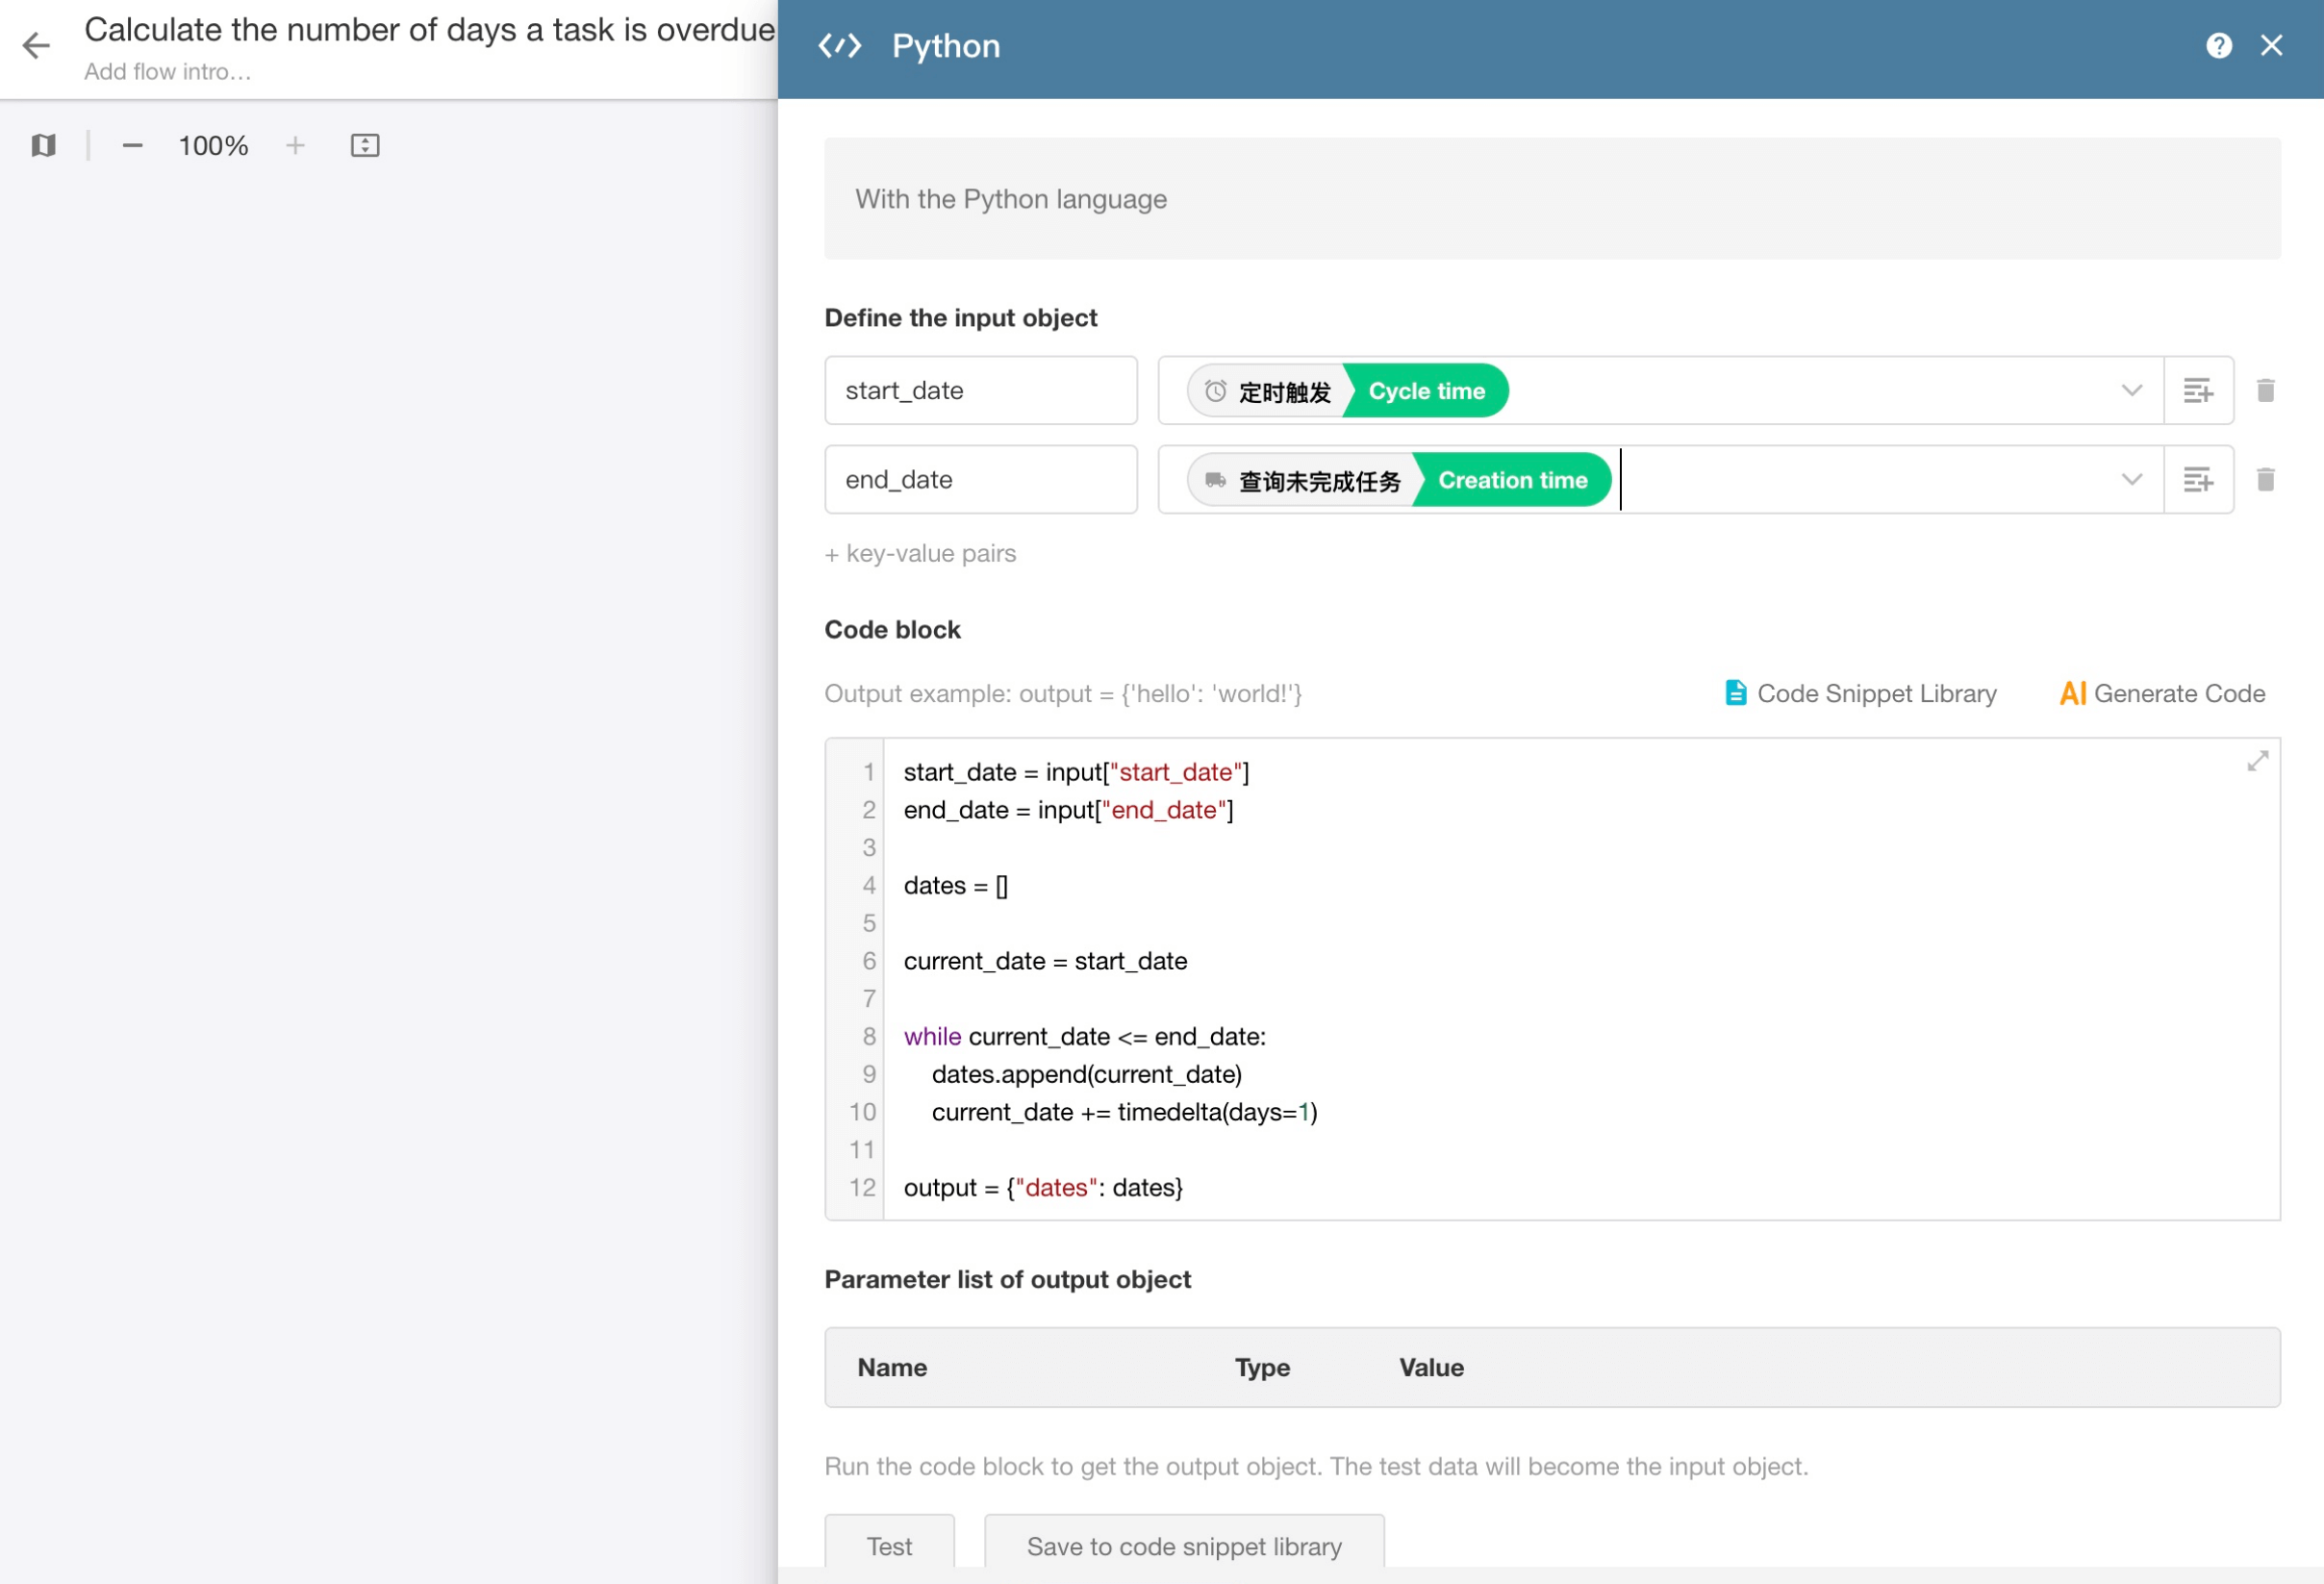Click Save to code snippet library

click(1184, 1546)
